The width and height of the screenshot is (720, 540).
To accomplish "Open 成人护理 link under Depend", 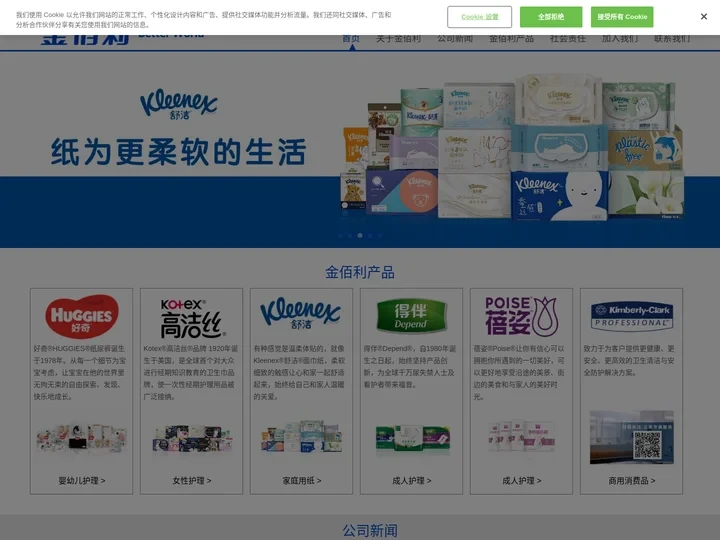I will [x=411, y=481].
